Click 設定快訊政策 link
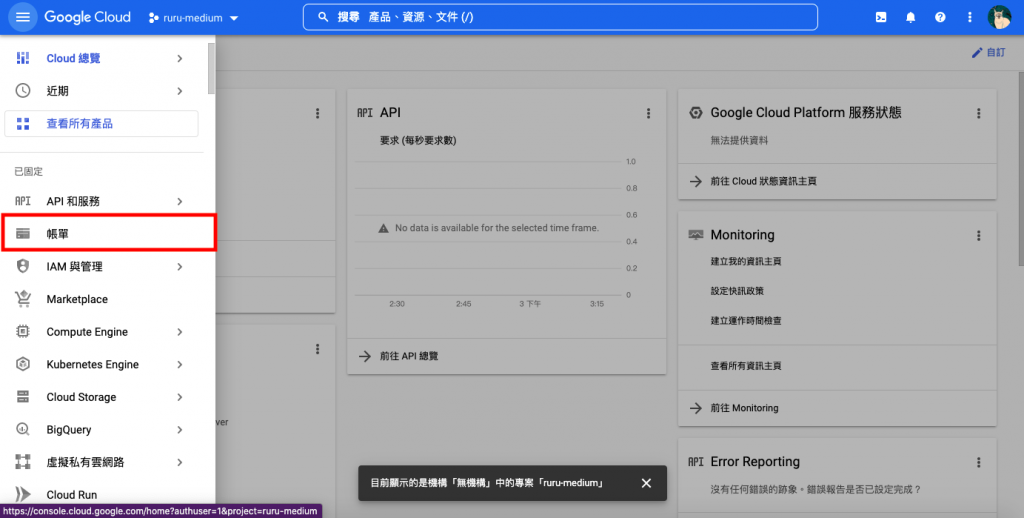1024x518 pixels. point(737,291)
